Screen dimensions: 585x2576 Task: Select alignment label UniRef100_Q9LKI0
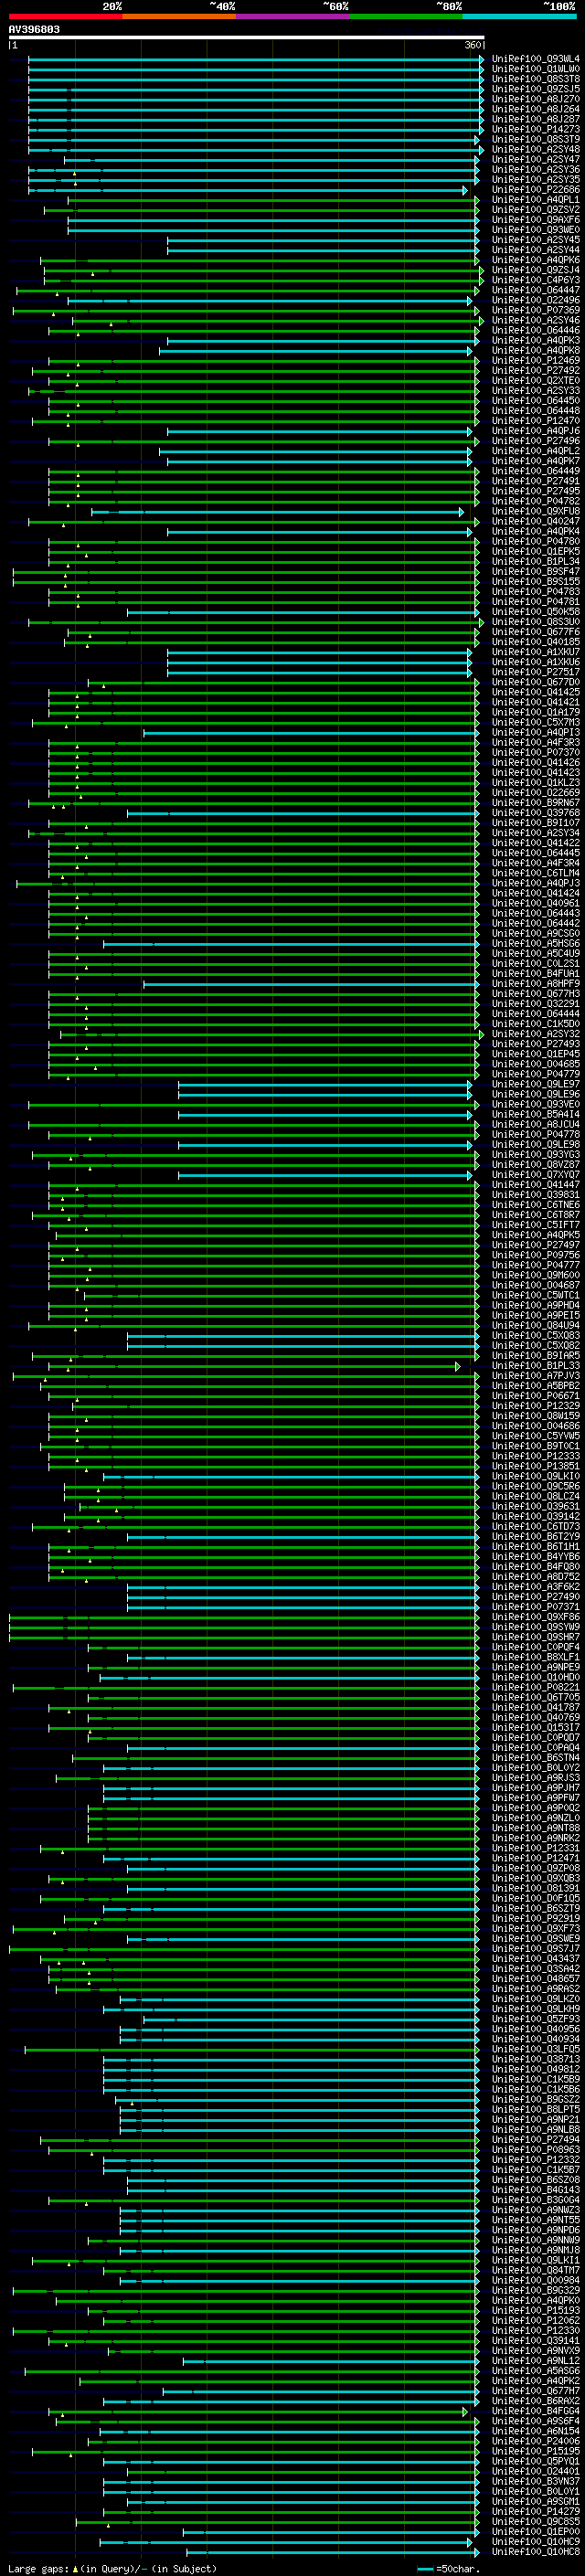[x=535, y=1476]
